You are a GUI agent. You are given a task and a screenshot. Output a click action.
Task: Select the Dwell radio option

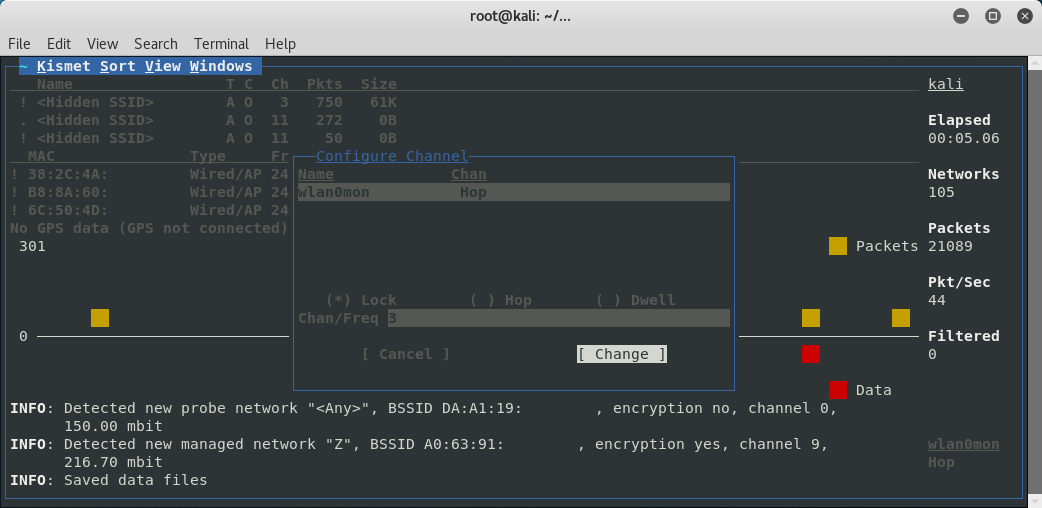635,301
